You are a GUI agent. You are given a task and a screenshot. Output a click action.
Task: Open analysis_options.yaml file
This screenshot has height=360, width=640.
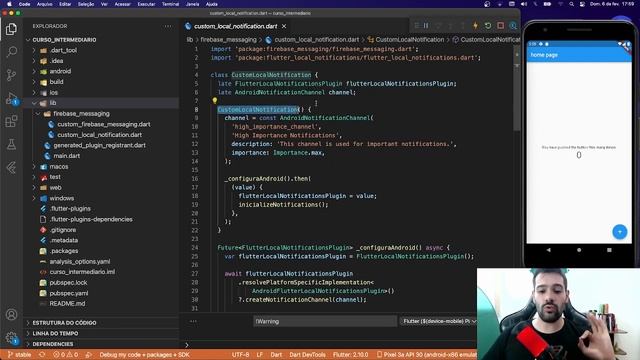click(80, 261)
